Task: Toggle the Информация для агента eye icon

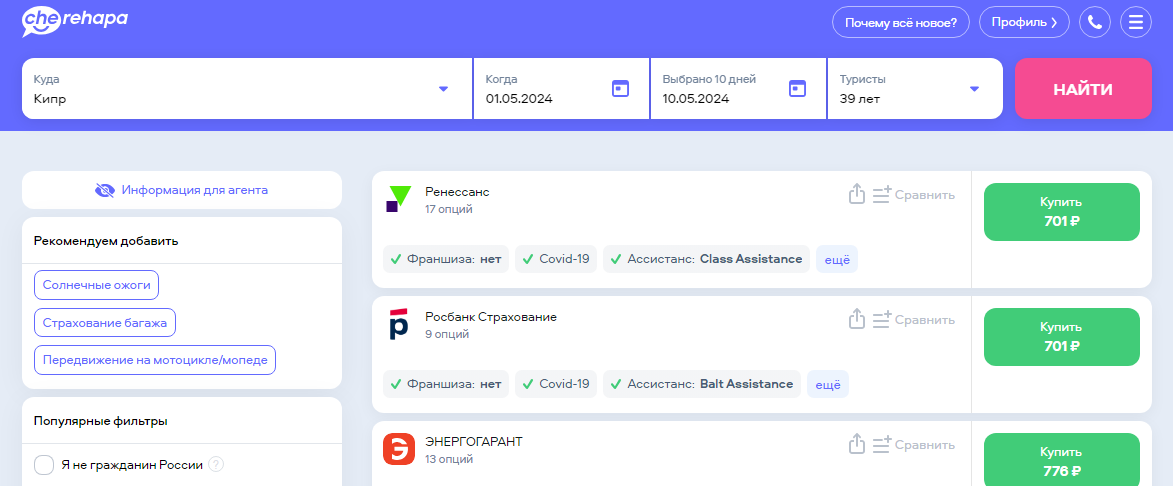Action: click(x=105, y=190)
